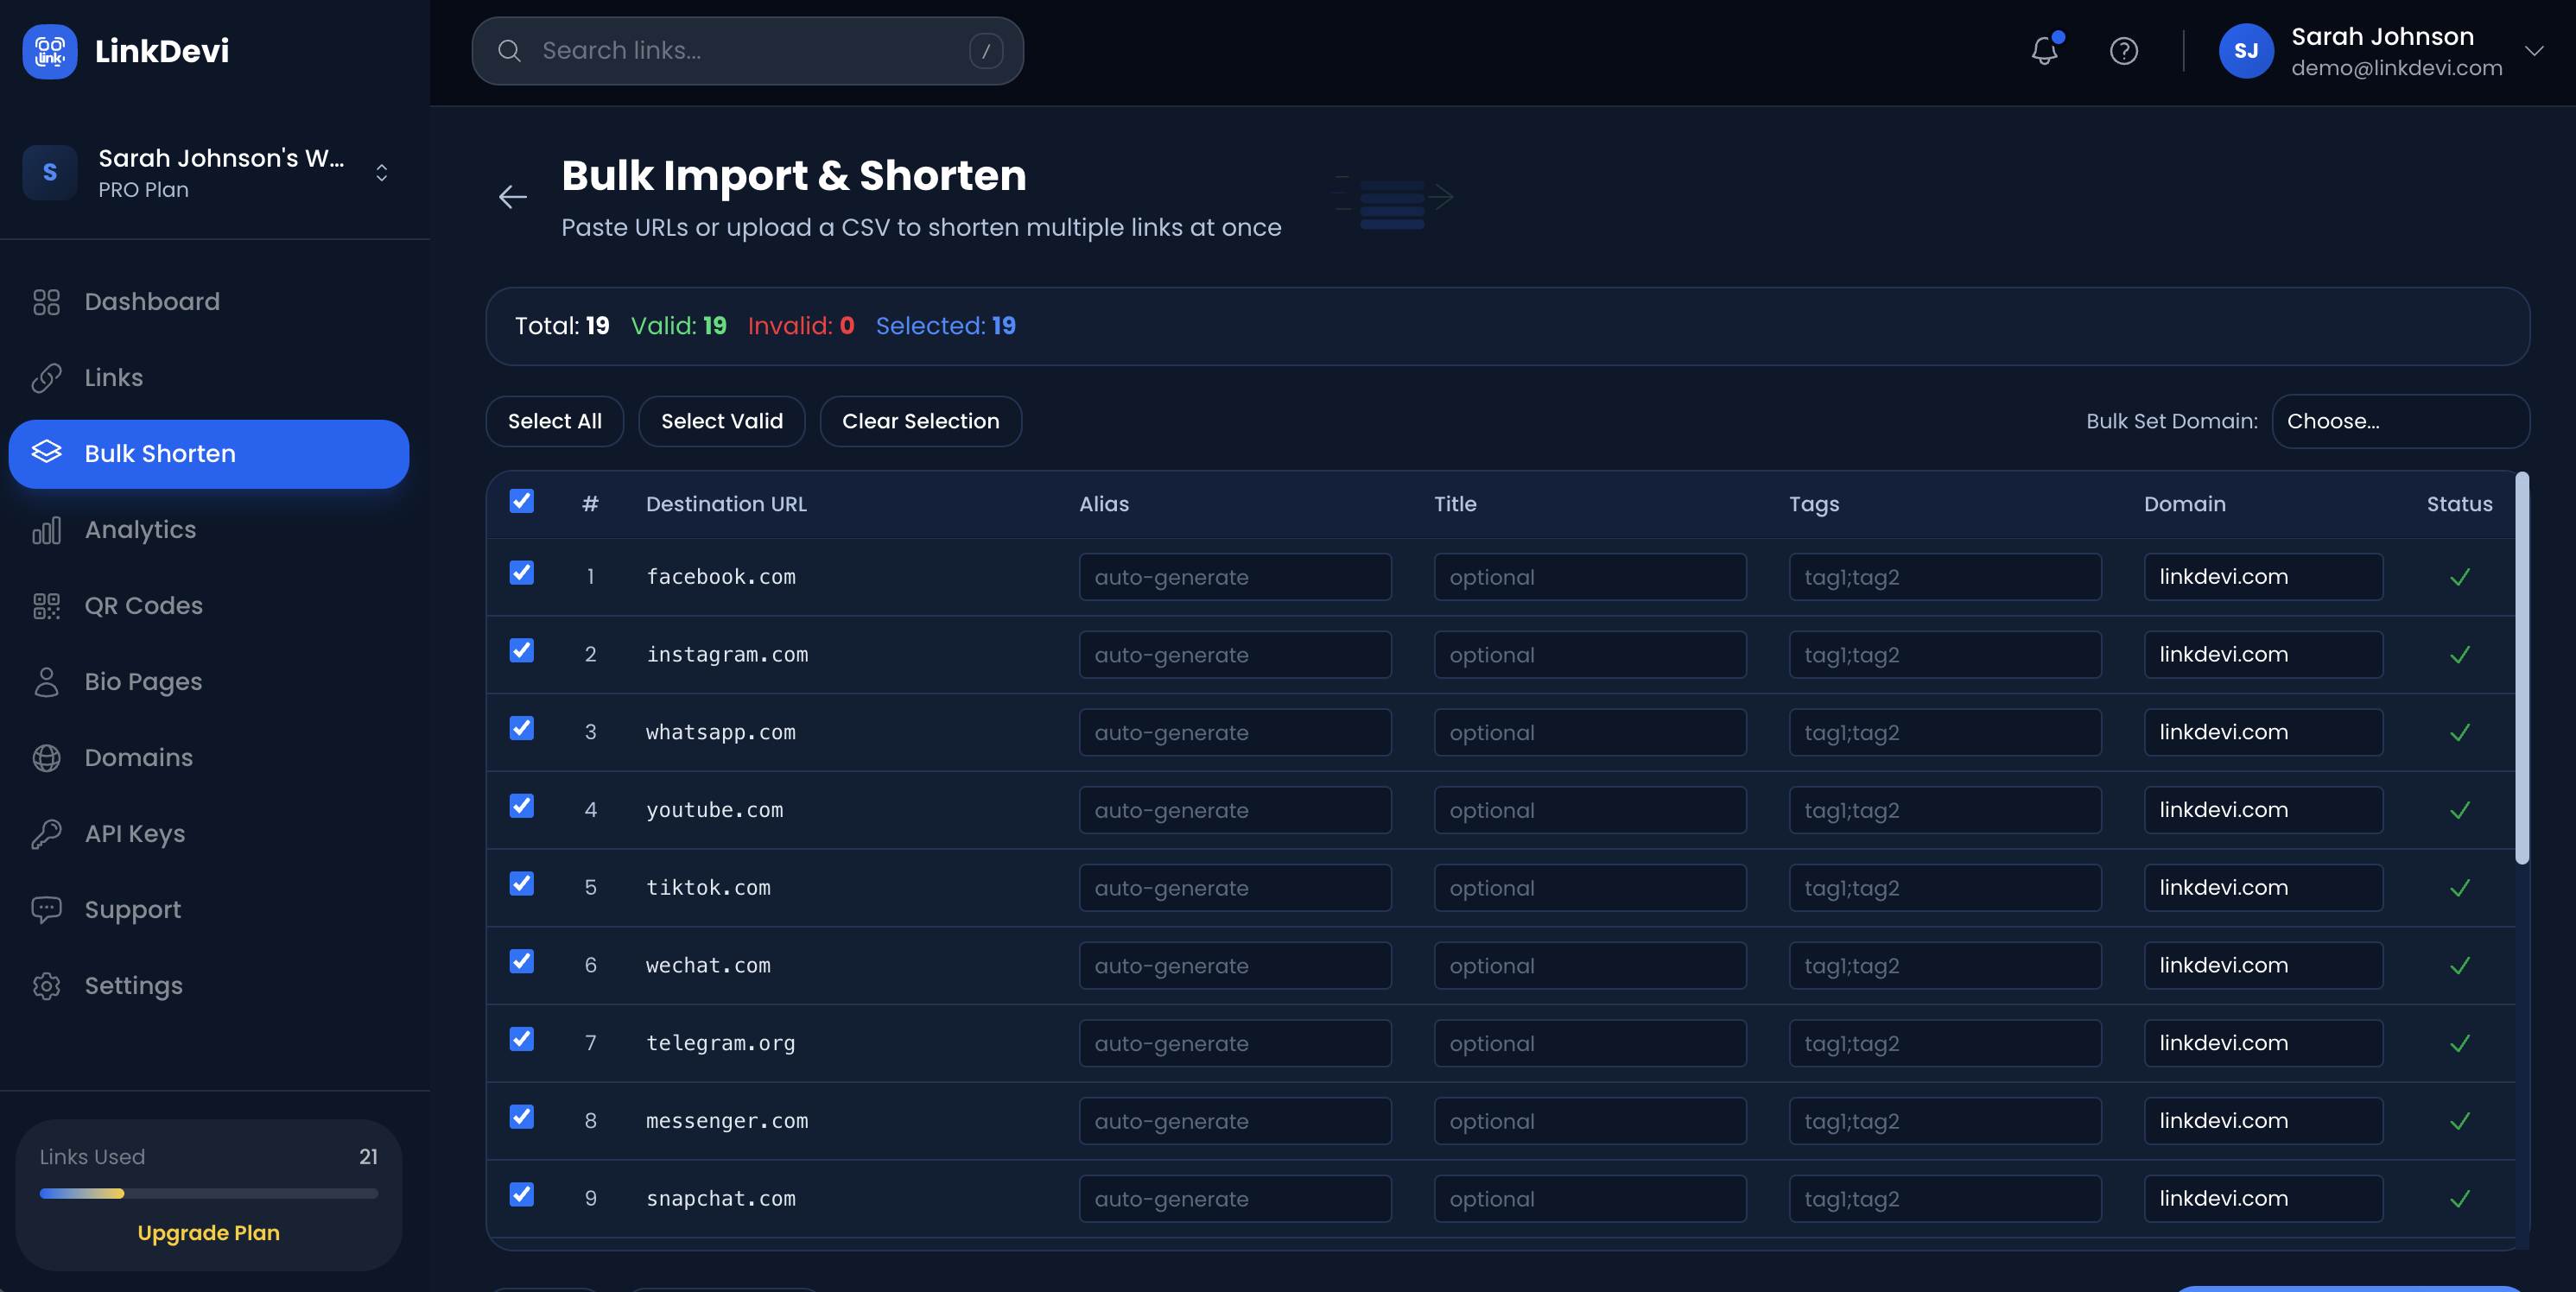Focus the Title field for youtube.com
The height and width of the screenshot is (1292, 2576).
click(1590, 810)
